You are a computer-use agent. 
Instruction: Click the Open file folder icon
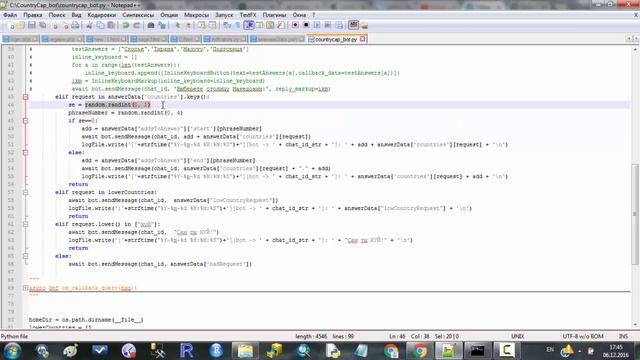[20, 25]
